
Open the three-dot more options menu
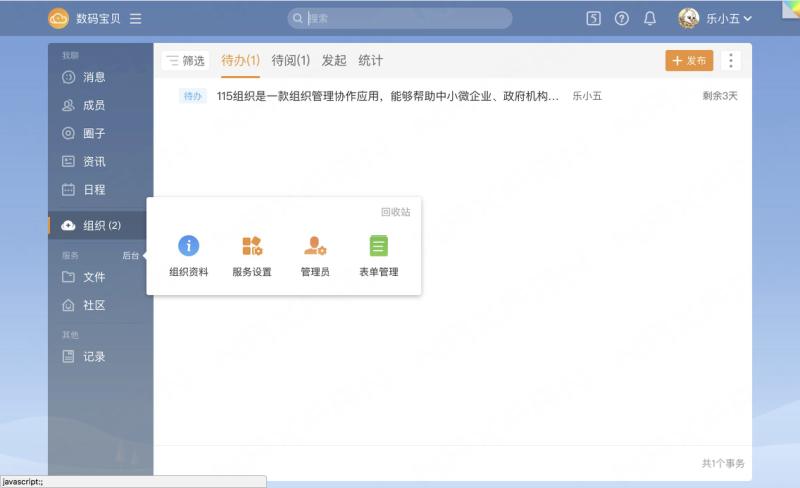click(731, 61)
